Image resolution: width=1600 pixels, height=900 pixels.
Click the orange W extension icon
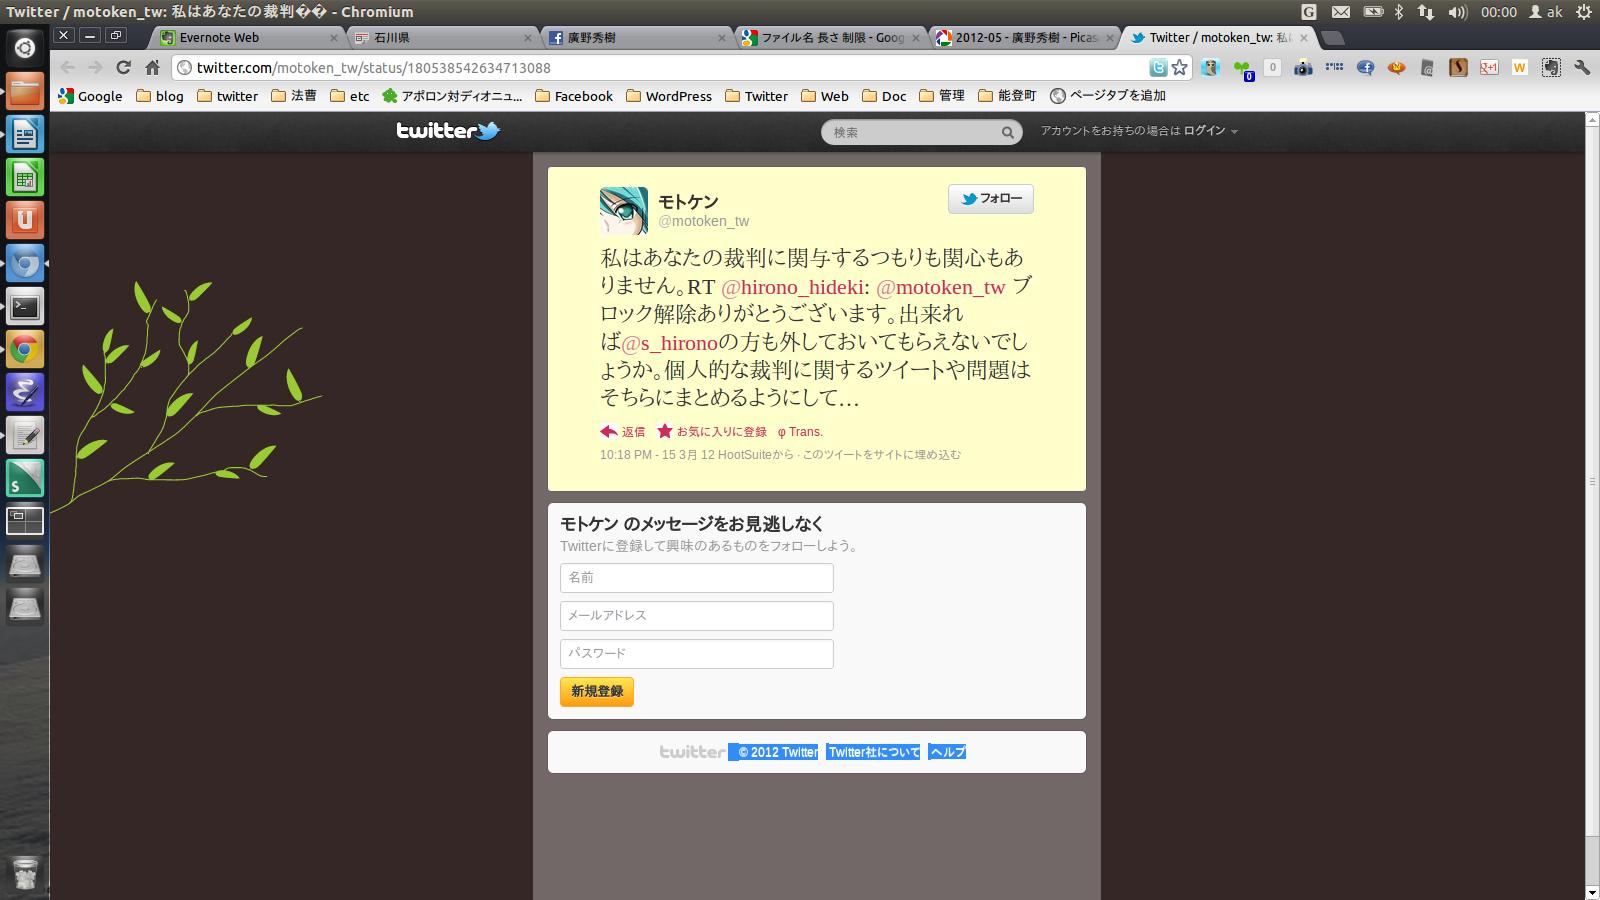pyautogui.click(x=1520, y=67)
